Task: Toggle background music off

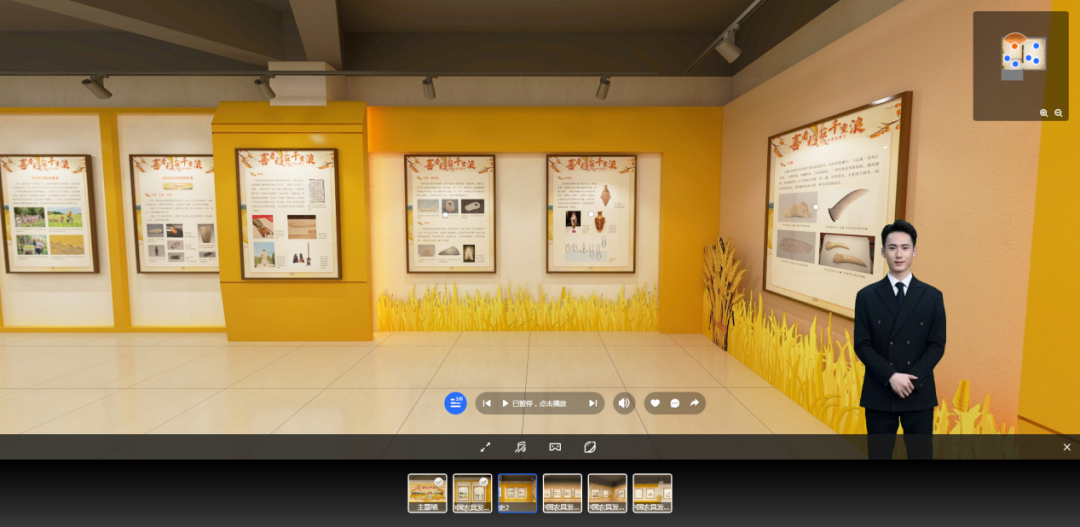Action: click(x=520, y=447)
